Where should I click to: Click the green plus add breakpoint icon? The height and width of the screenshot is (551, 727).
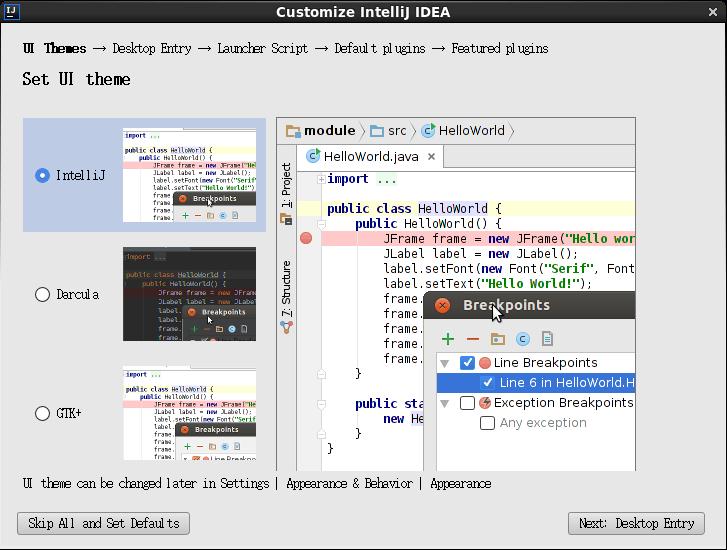[x=448, y=339]
